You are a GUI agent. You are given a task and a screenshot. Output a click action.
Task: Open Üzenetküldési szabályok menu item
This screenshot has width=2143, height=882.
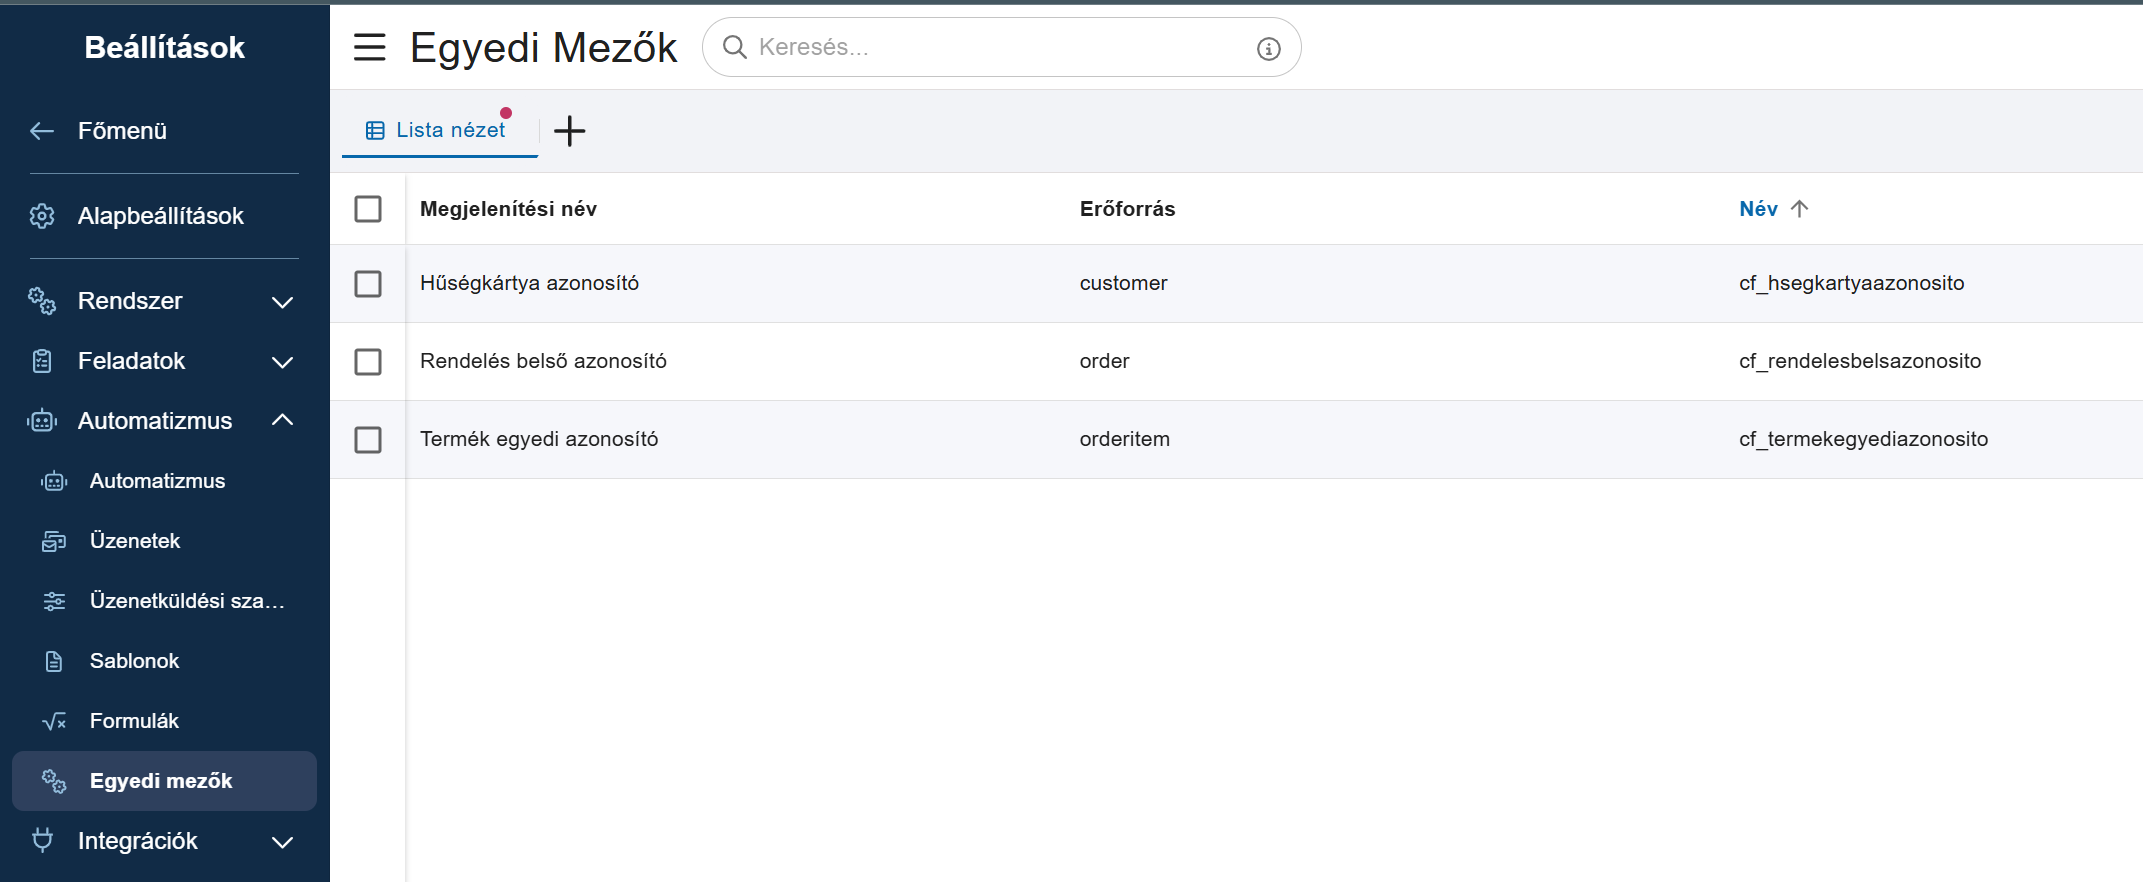click(186, 601)
